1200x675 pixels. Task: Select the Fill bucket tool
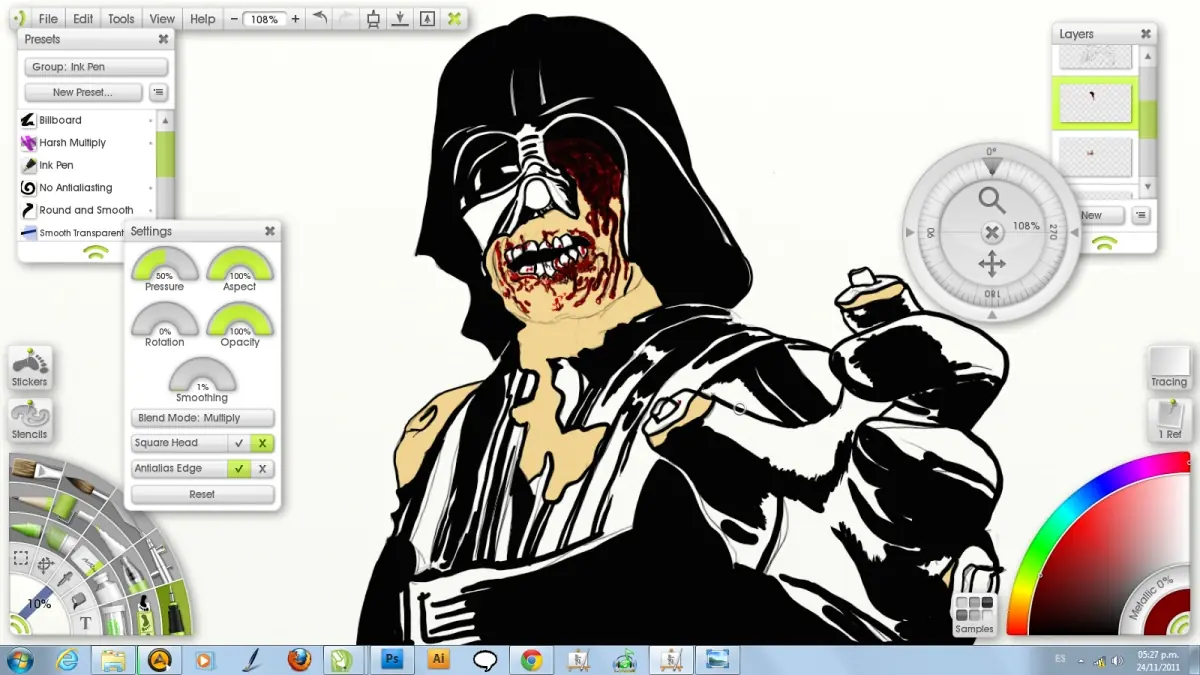pos(78,601)
